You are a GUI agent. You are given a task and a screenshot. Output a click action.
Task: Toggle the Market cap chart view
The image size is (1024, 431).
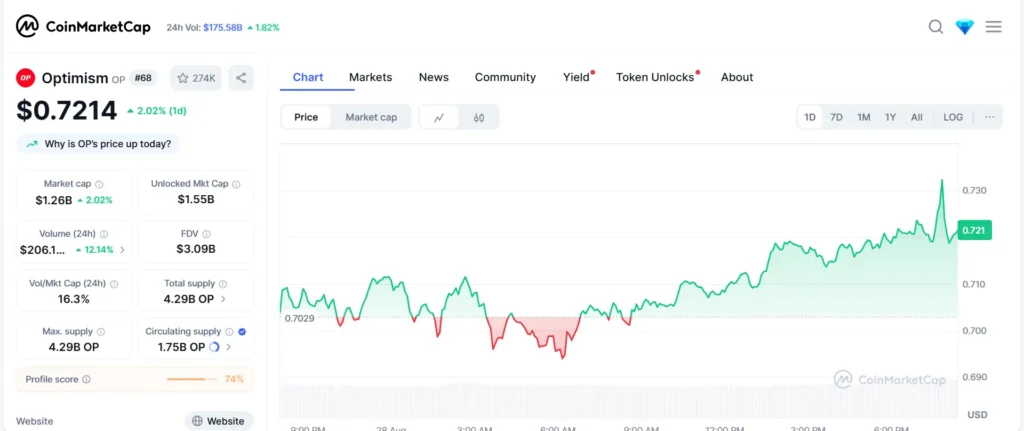371,118
